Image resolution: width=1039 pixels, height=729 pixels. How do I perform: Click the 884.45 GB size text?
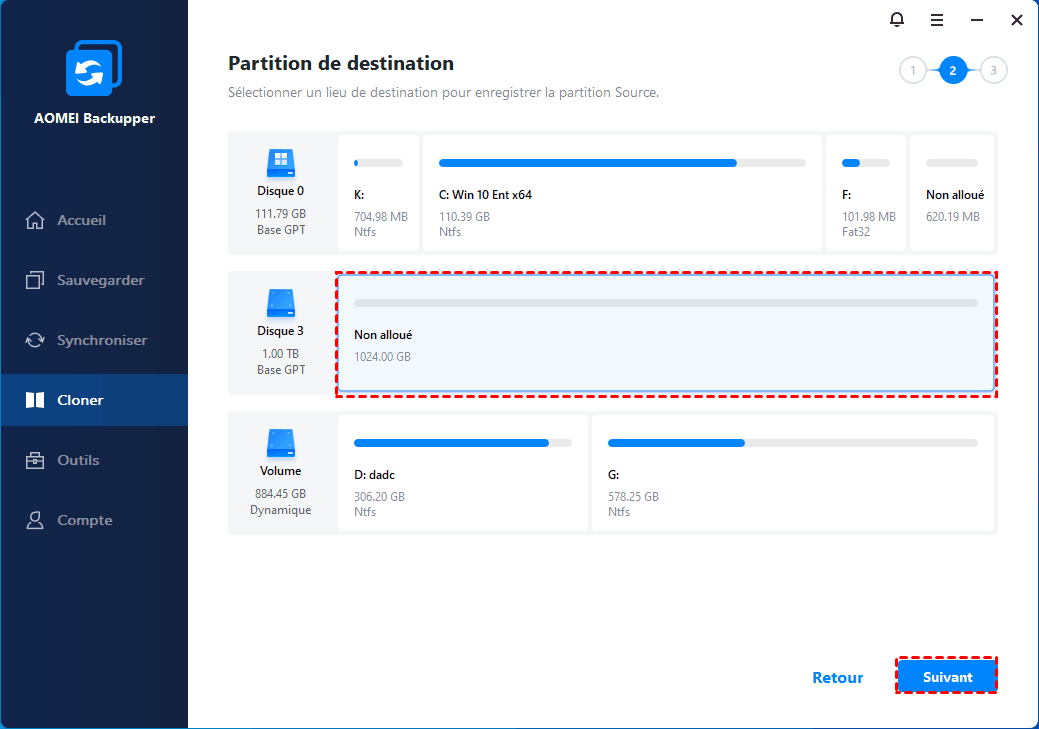[x=280, y=494]
